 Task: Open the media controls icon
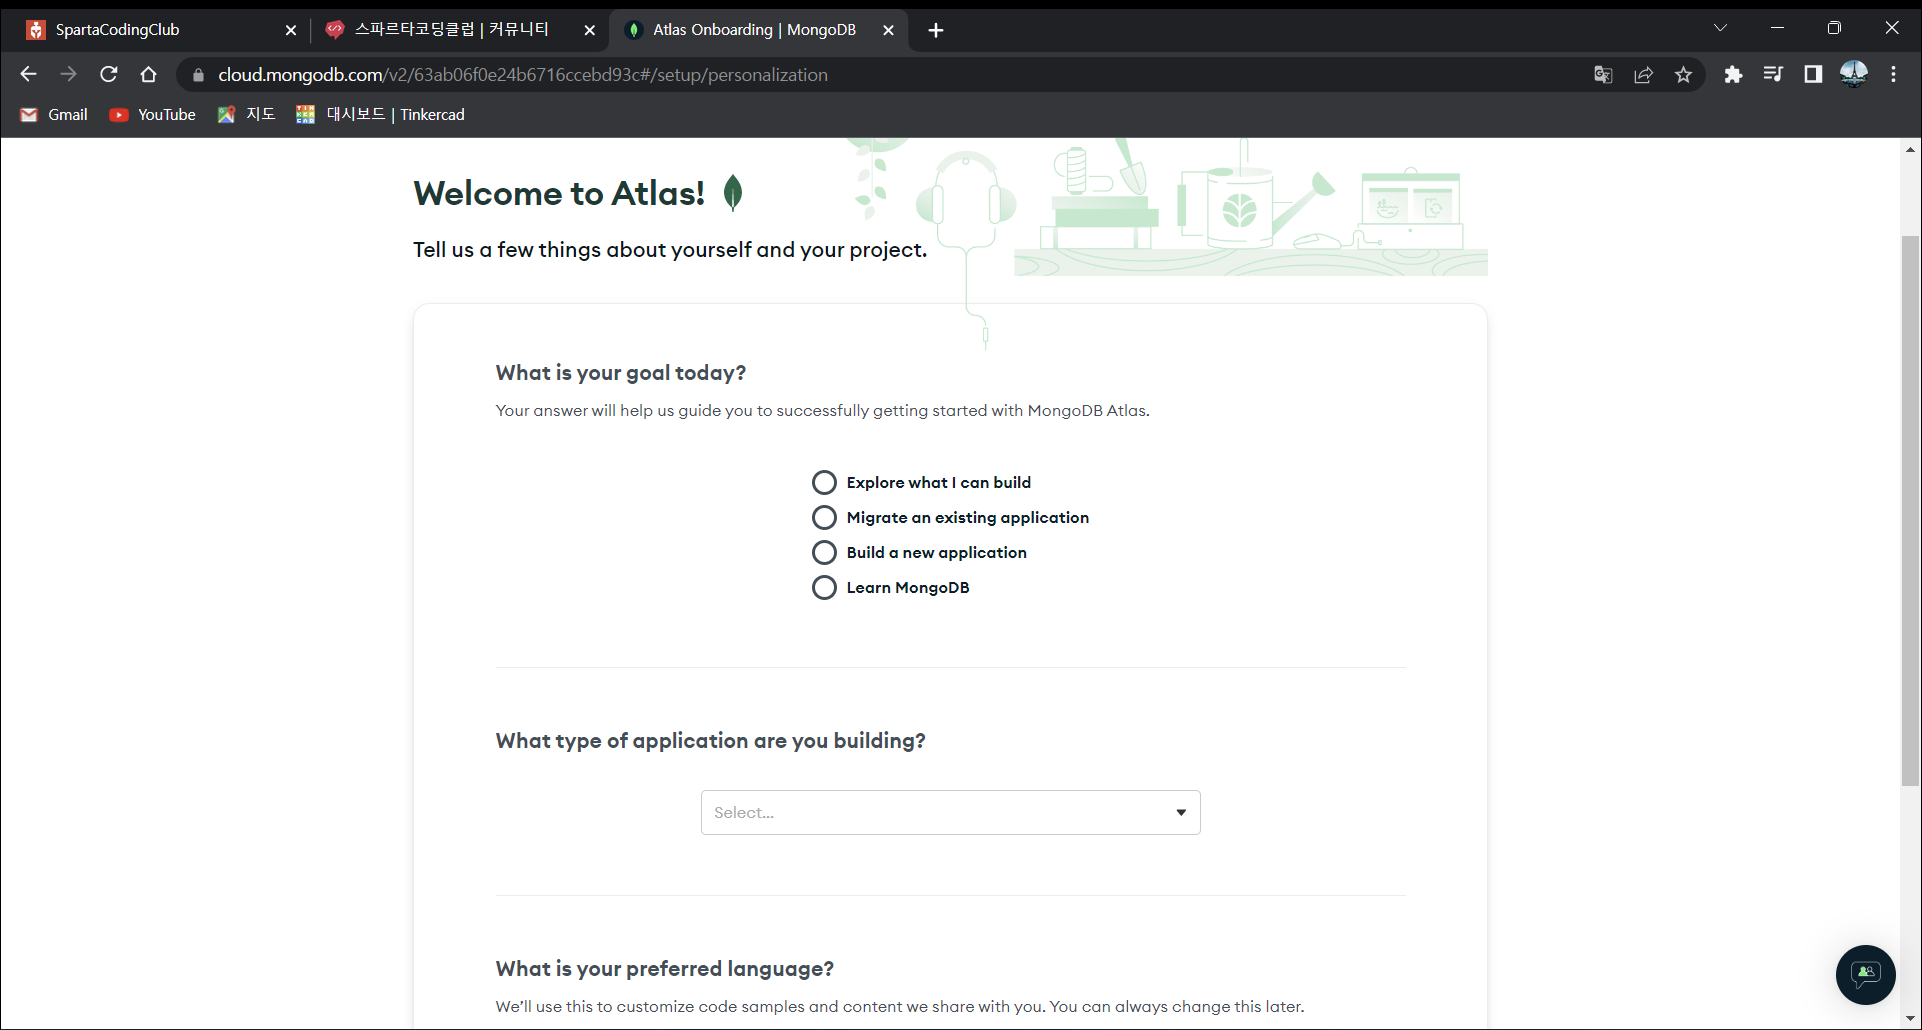tap(1773, 75)
